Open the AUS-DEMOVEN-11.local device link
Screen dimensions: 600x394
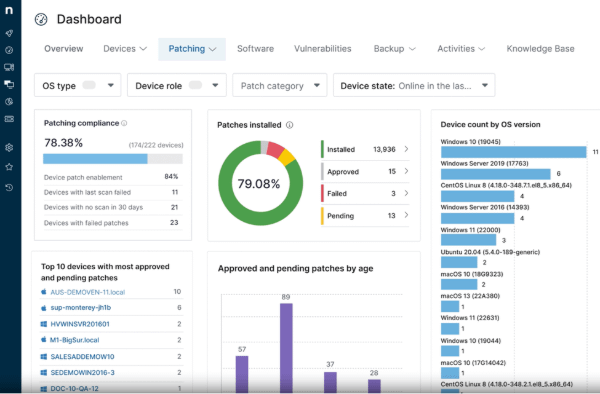tap(88, 292)
